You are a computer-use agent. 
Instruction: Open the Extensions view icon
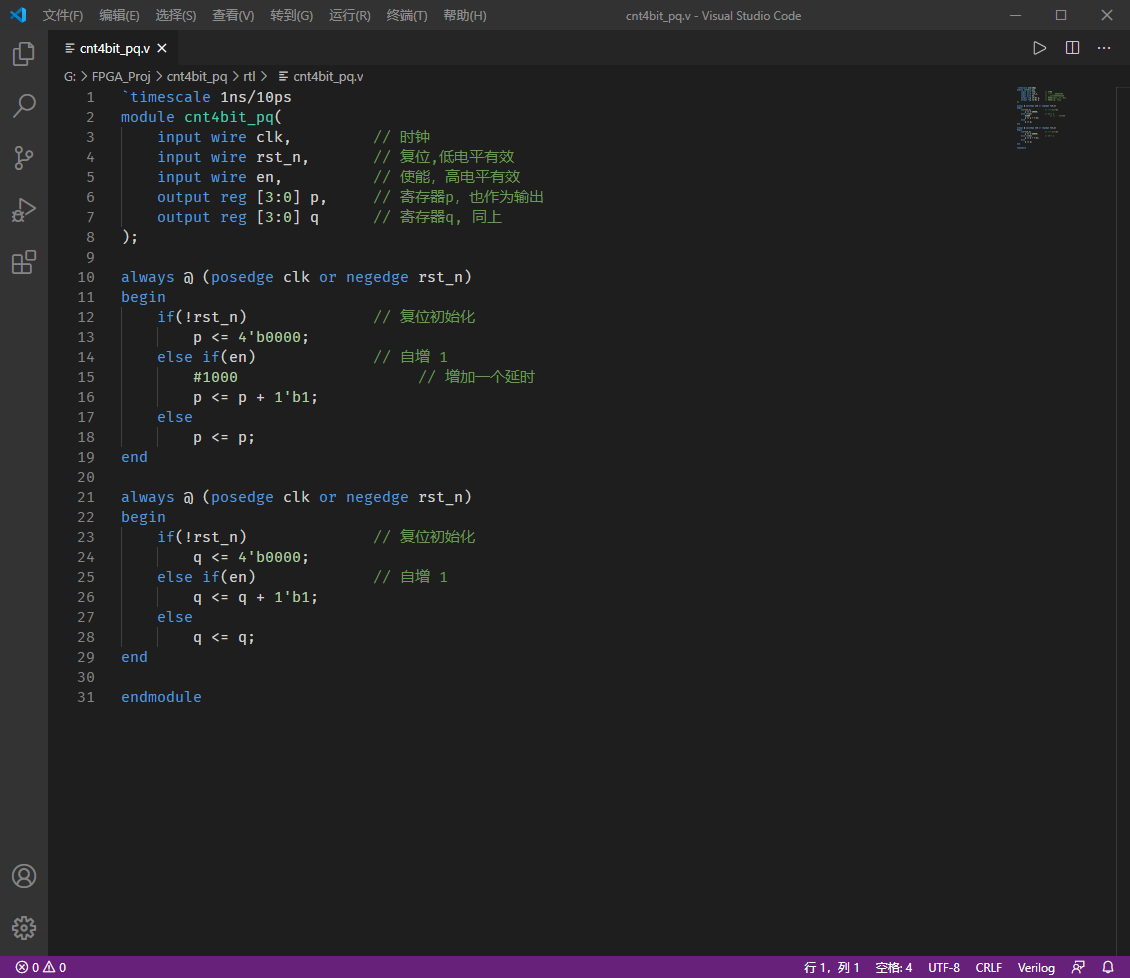24,263
